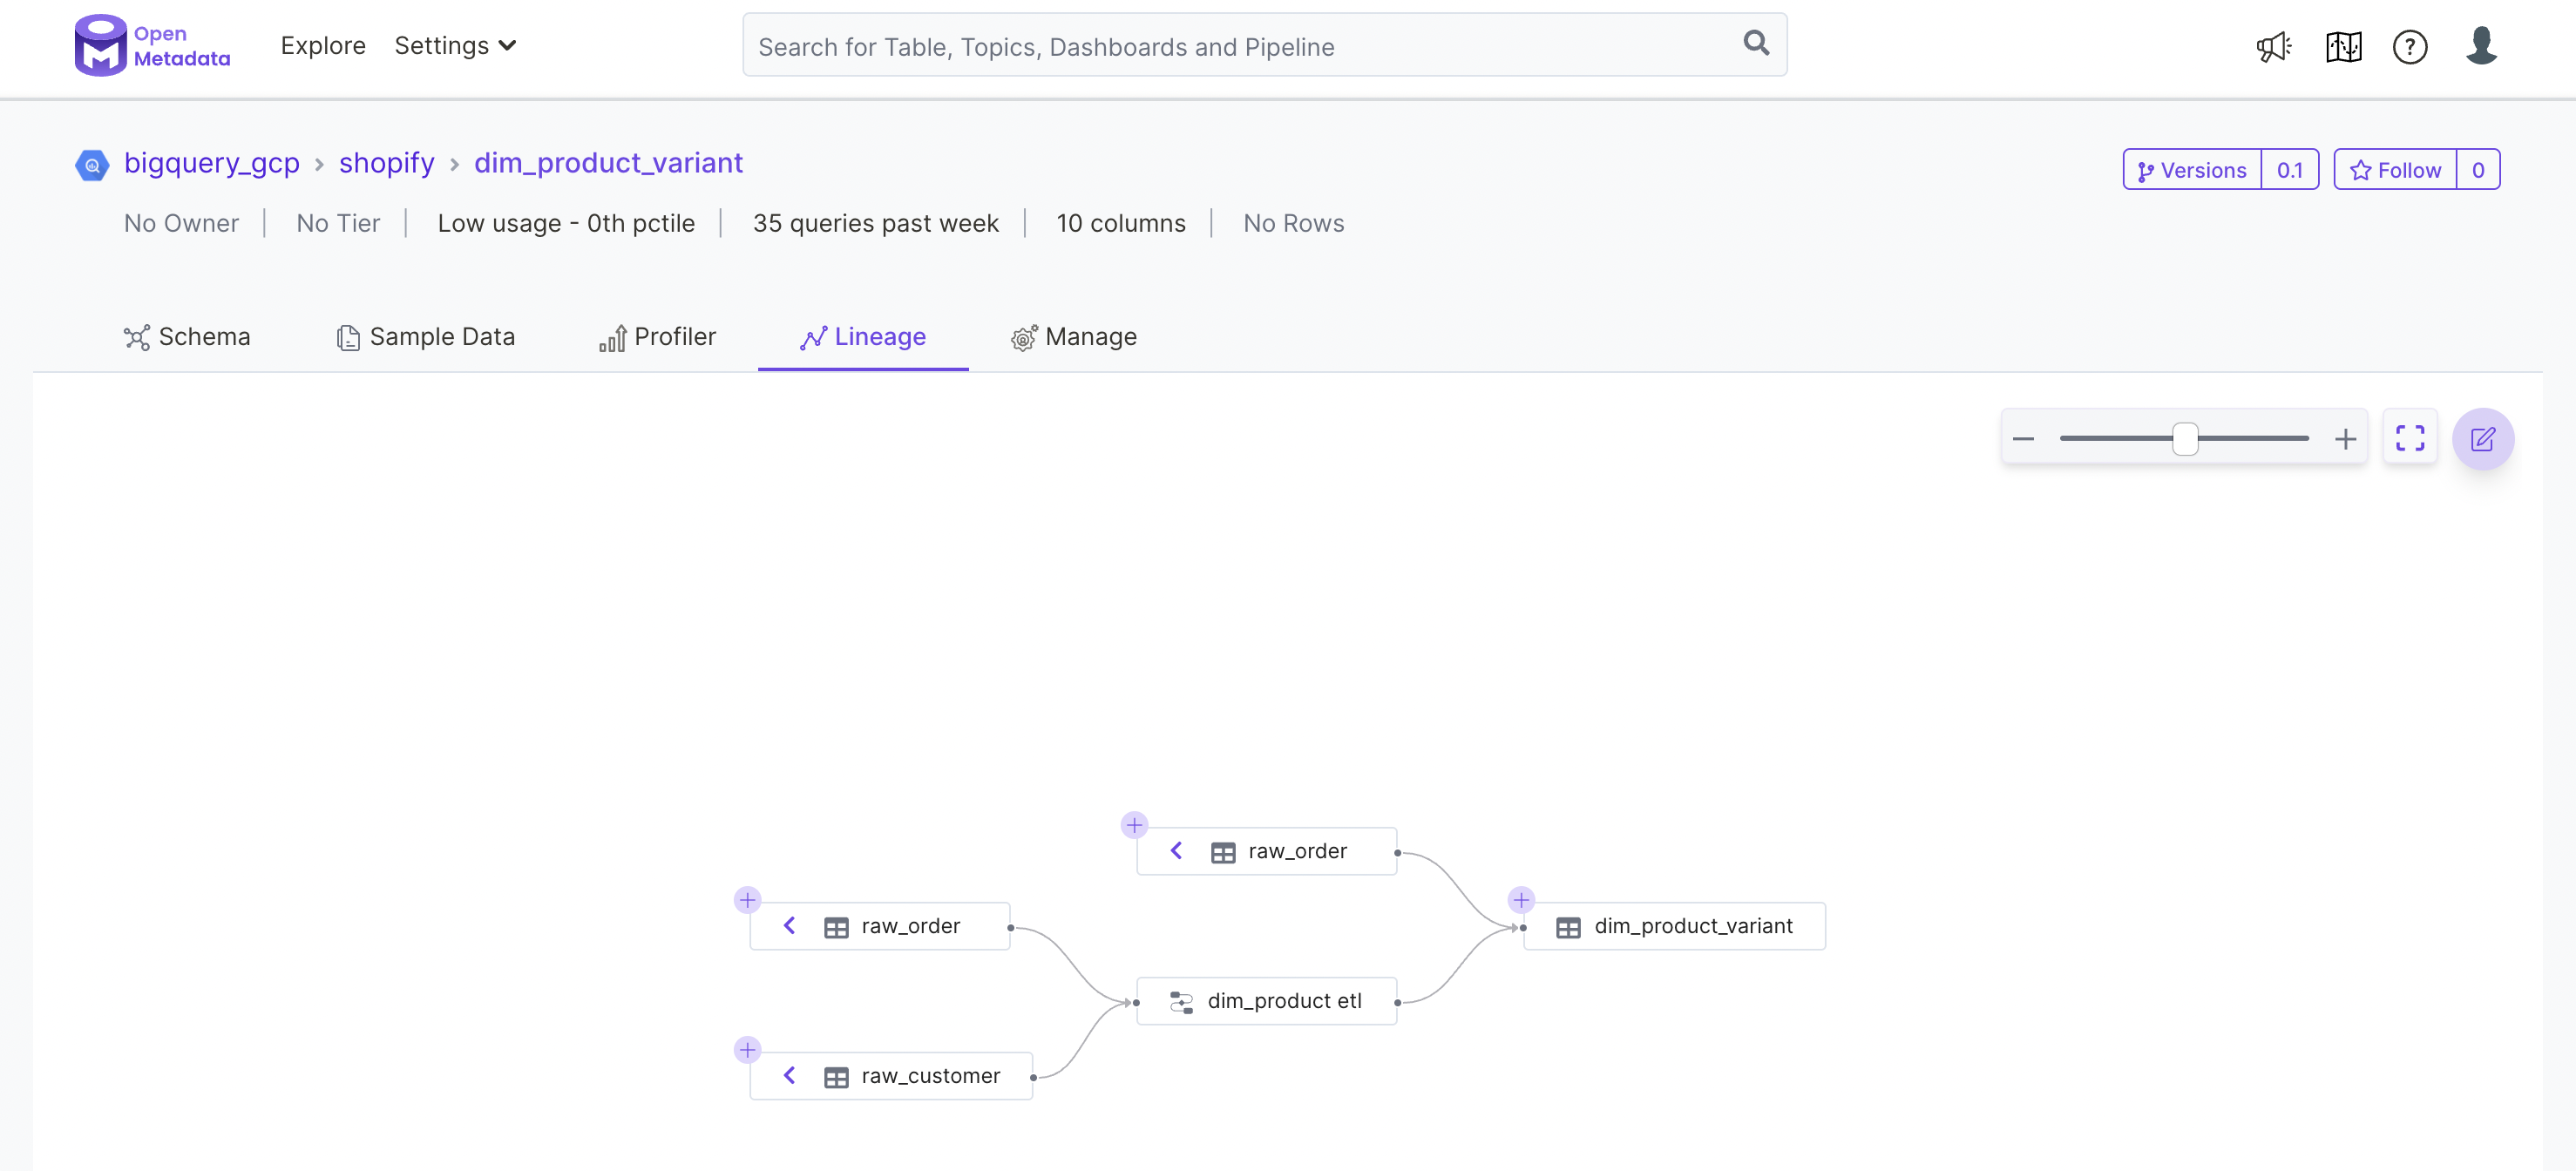The image size is (2576, 1171).
Task: Switch to the Sample Data tab
Action: click(425, 336)
